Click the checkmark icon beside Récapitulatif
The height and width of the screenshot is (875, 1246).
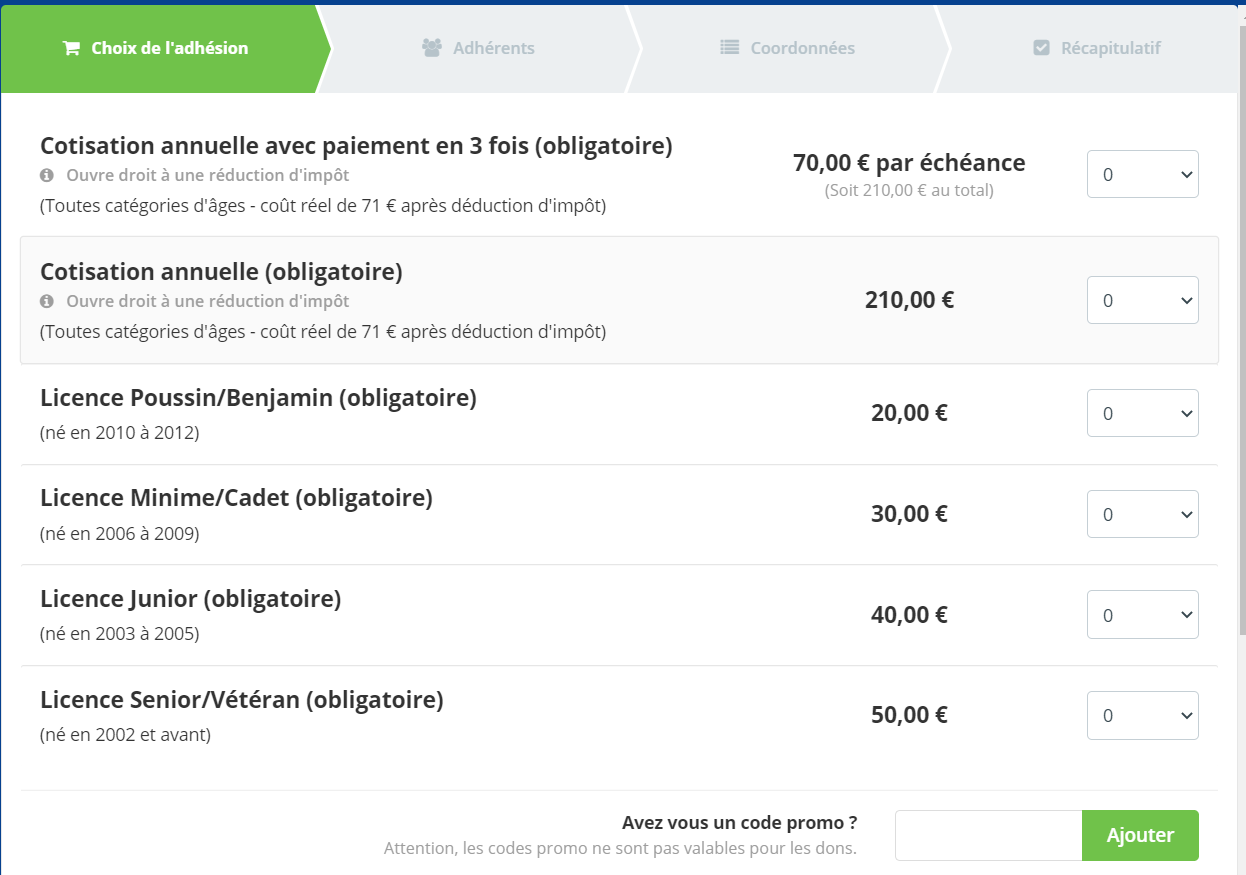pyautogui.click(x=1041, y=48)
